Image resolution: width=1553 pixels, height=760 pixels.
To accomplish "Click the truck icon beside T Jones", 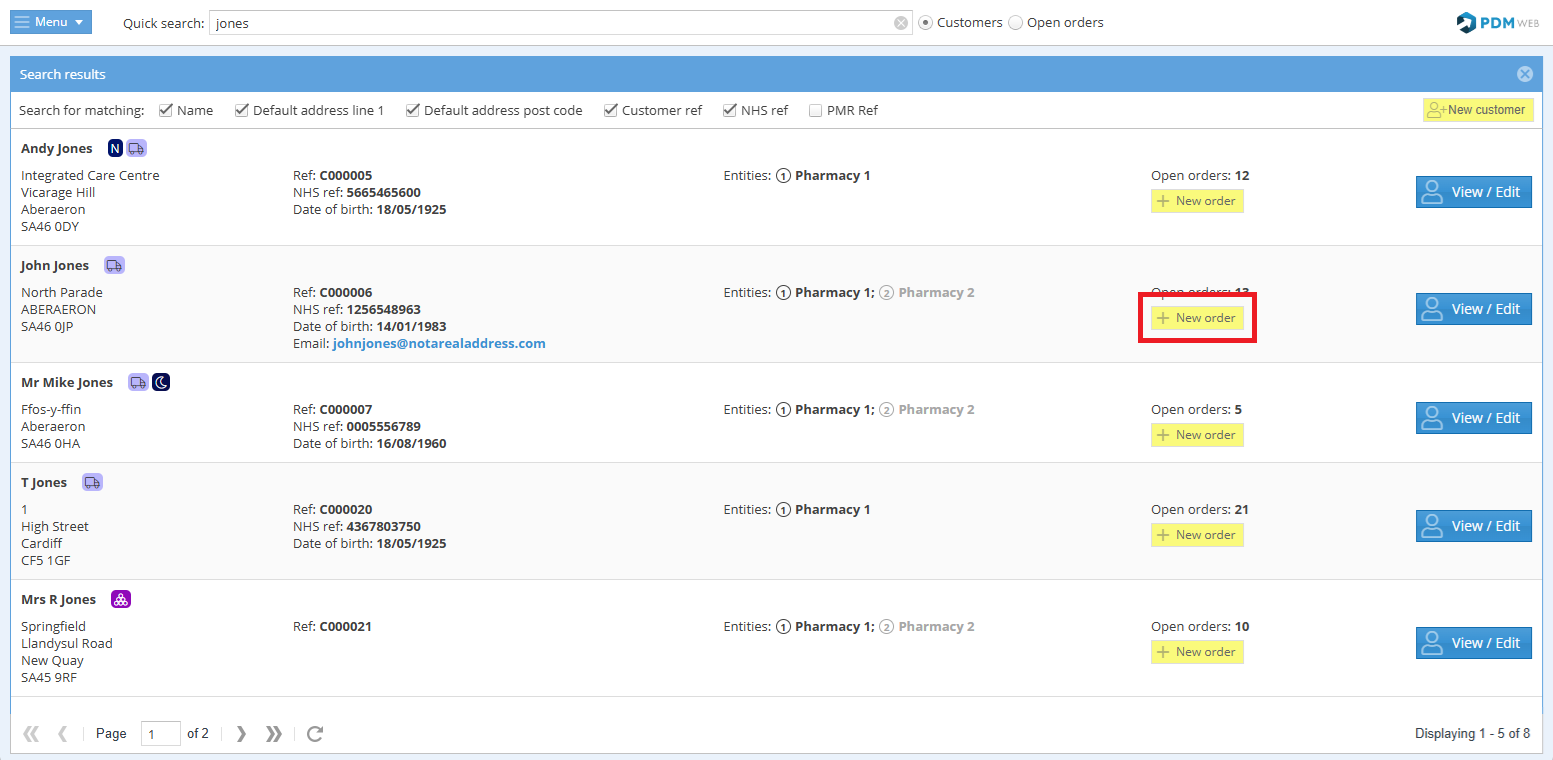I will (x=92, y=483).
